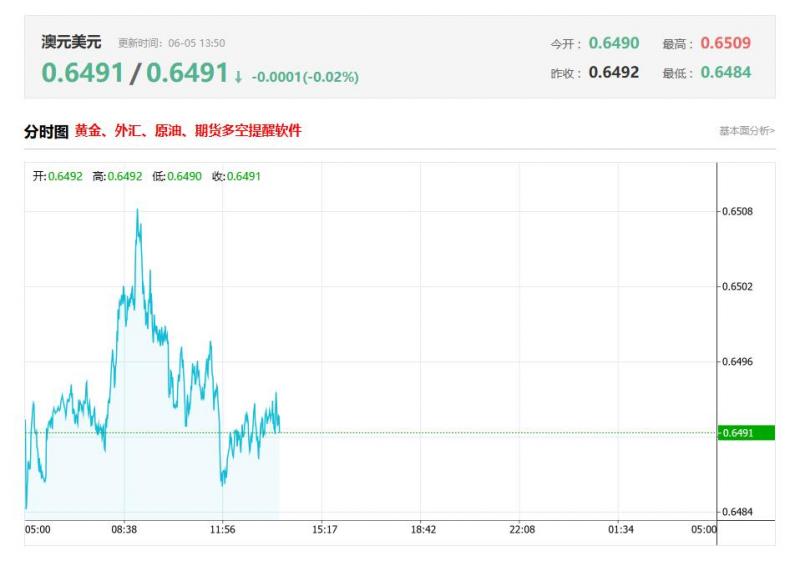Select the chart 收 value 0.6491
800x566 pixels.
coord(243,177)
